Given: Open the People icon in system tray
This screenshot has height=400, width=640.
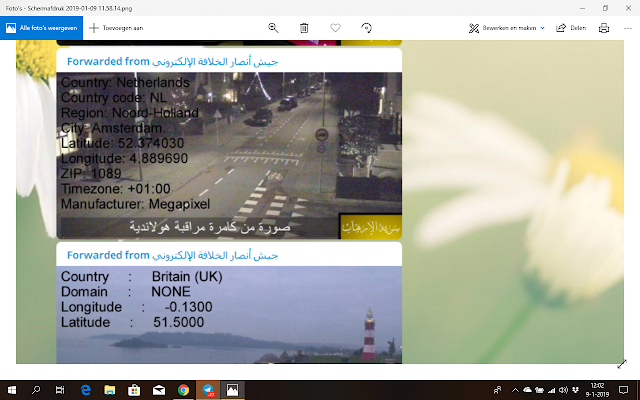Looking at the screenshot, I should (x=497, y=390).
